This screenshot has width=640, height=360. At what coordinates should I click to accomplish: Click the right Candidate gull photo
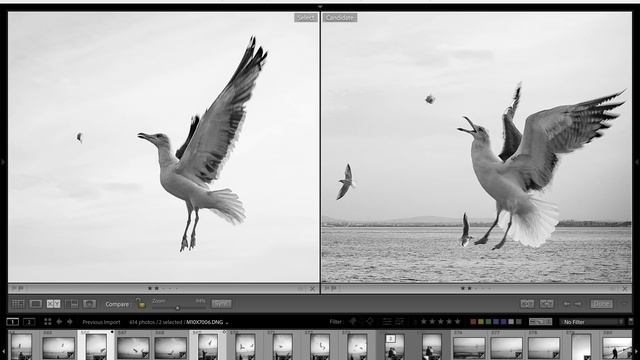(x=476, y=147)
